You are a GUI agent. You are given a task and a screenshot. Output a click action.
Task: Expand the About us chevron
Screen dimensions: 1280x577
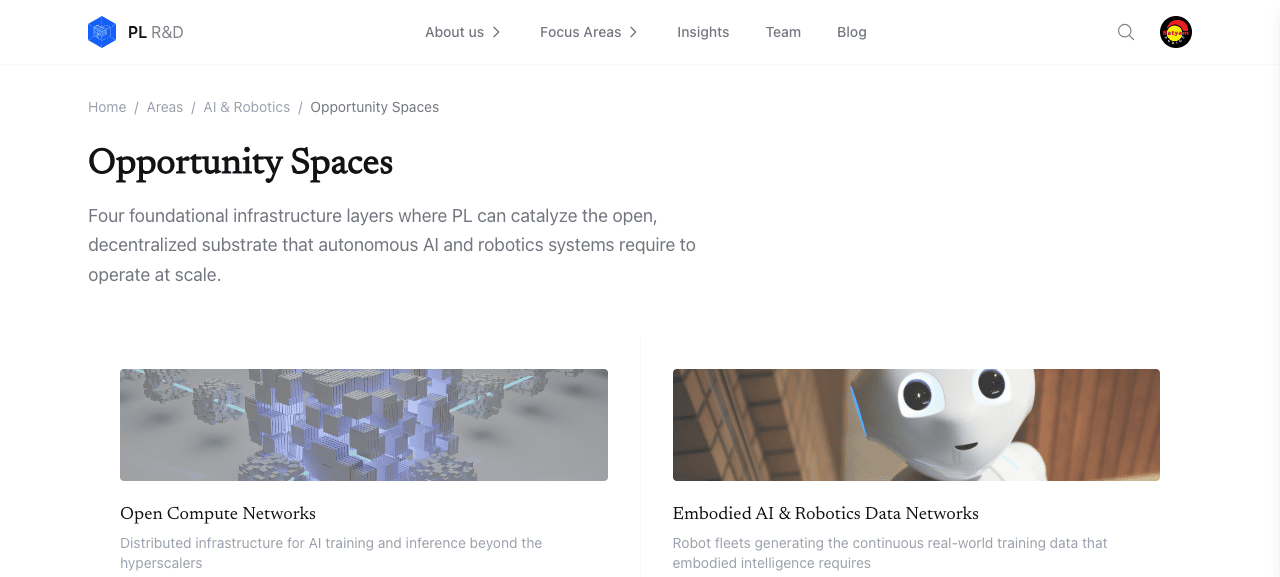click(x=496, y=32)
